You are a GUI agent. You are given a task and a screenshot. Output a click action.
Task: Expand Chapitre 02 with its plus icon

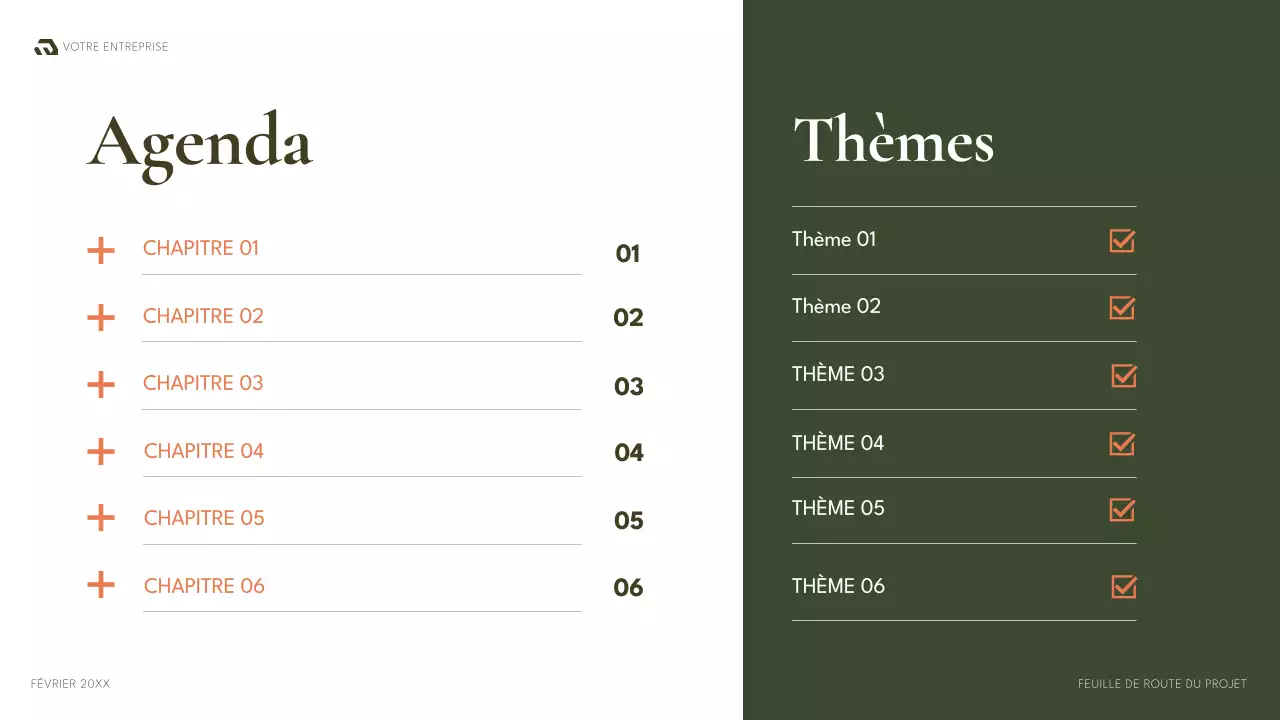click(101, 318)
